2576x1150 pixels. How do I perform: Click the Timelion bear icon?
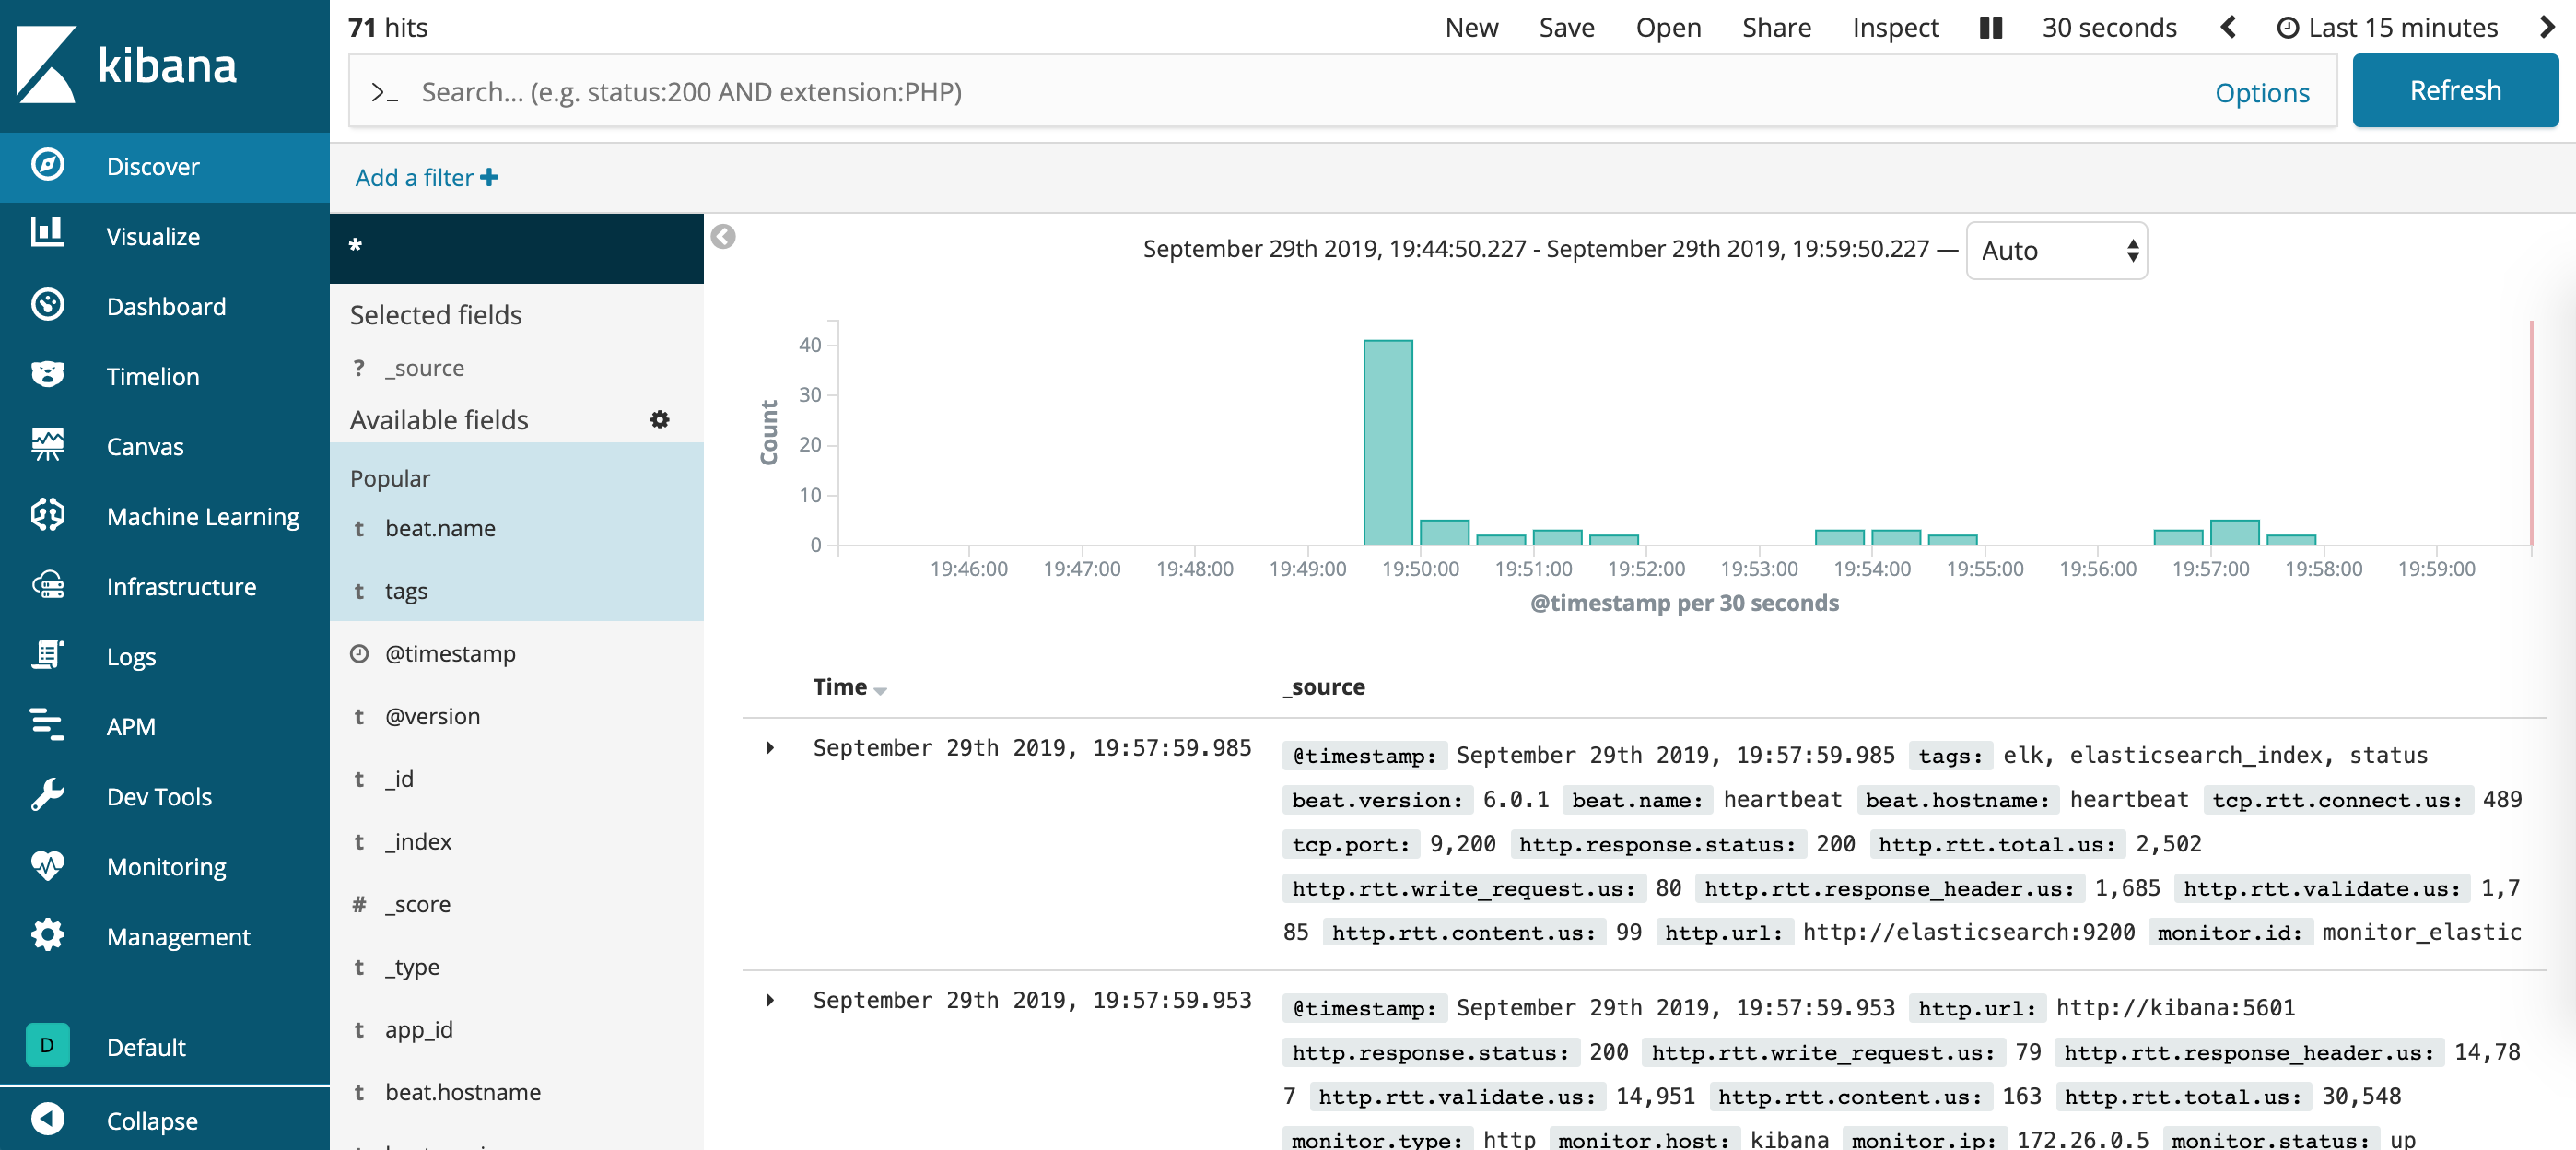pyautogui.click(x=47, y=375)
